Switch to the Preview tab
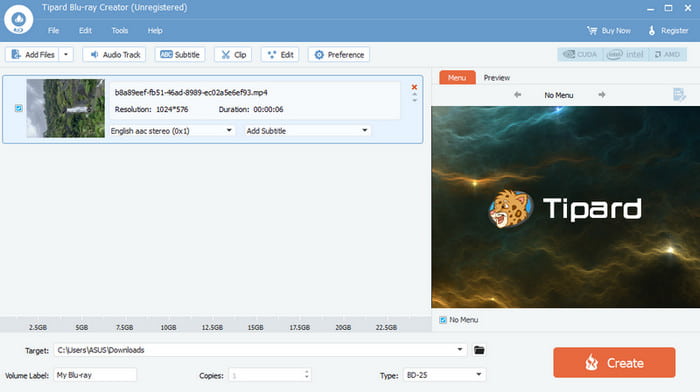 [496, 78]
